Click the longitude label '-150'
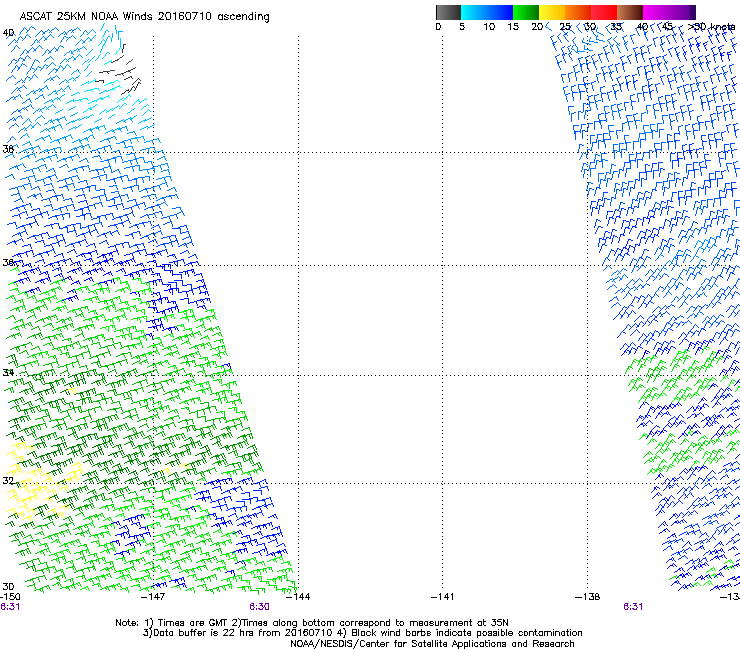This screenshot has height=650, width=740. pyautogui.click(x=10, y=597)
